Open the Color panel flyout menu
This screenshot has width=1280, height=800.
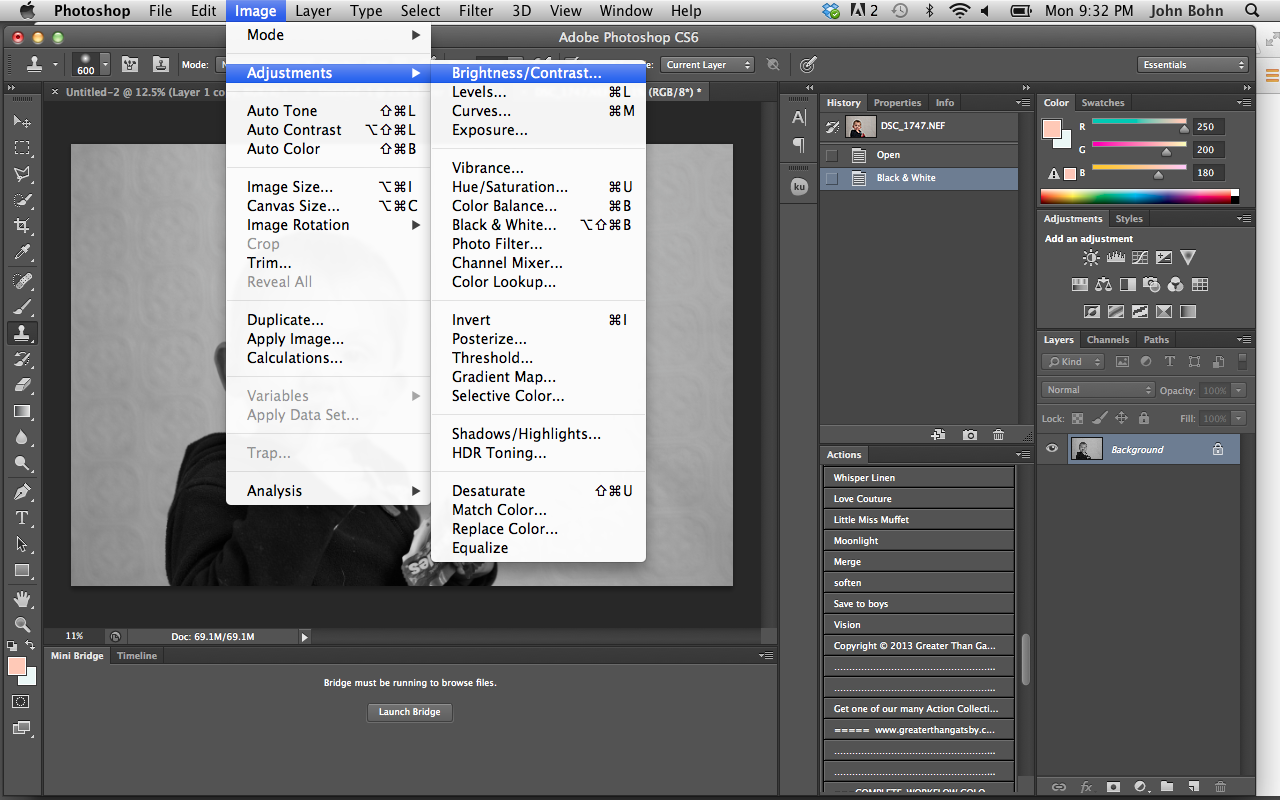tap(1243, 103)
